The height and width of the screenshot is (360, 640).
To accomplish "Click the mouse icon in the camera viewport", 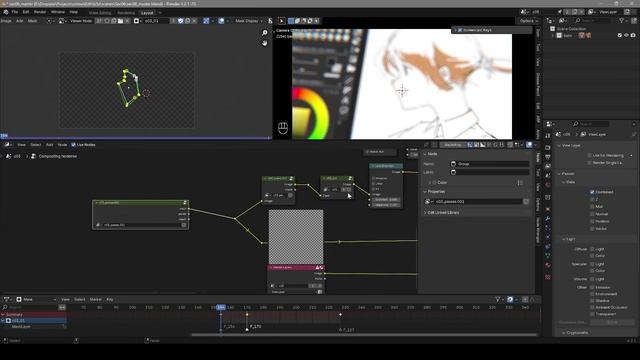I will click(x=283, y=128).
